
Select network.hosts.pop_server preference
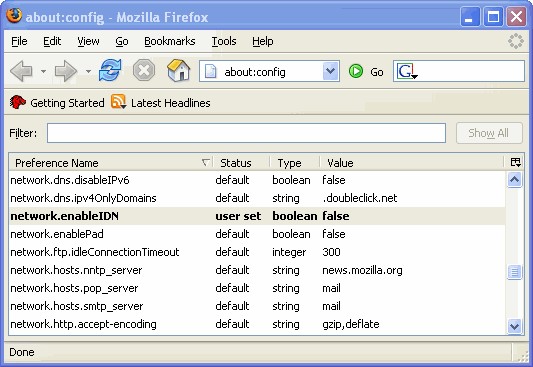(x=257, y=288)
